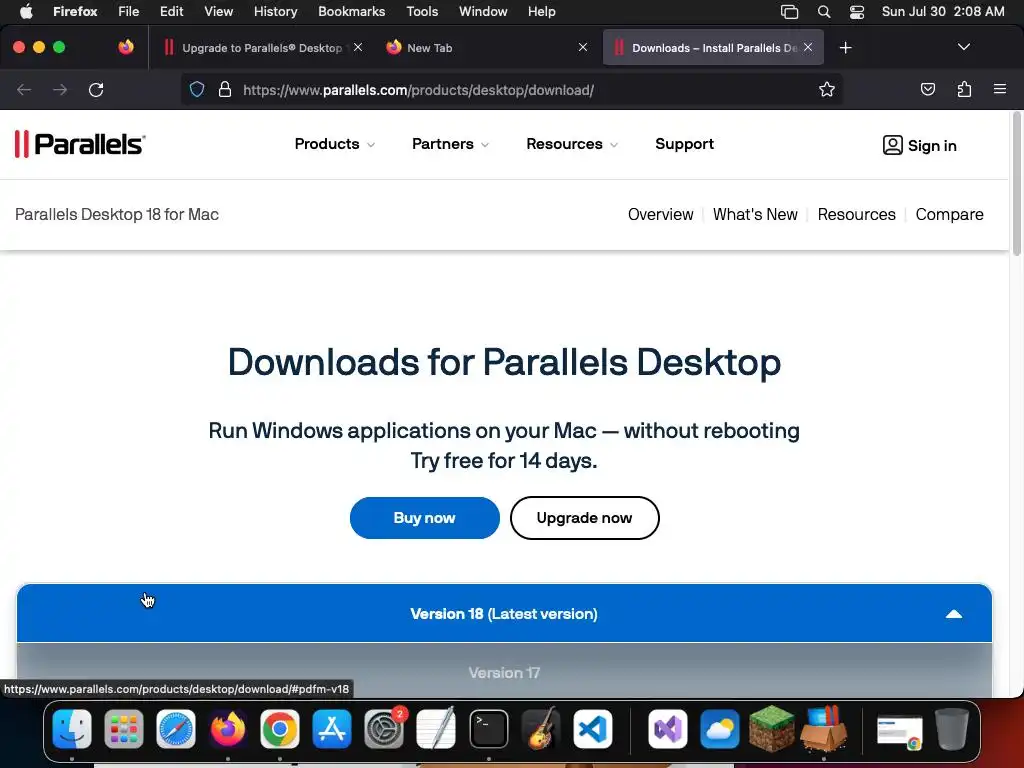
Task: Go forward using the browser forward arrow
Action: coord(60,89)
